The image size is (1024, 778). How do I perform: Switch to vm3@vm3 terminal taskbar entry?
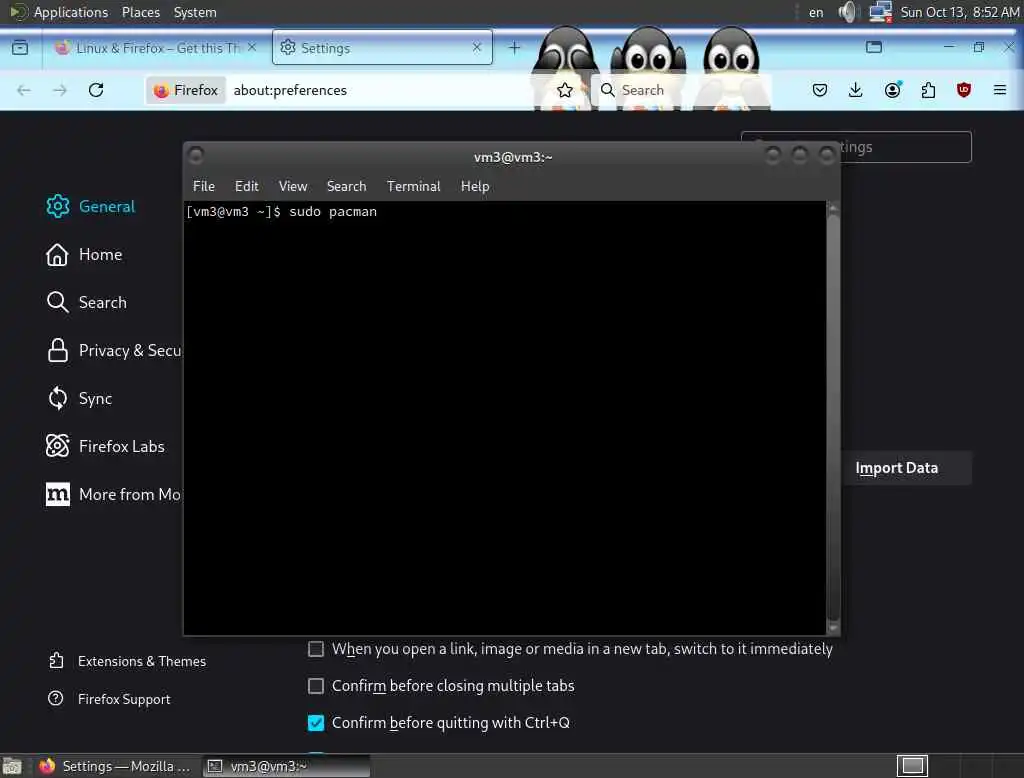[285, 766]
